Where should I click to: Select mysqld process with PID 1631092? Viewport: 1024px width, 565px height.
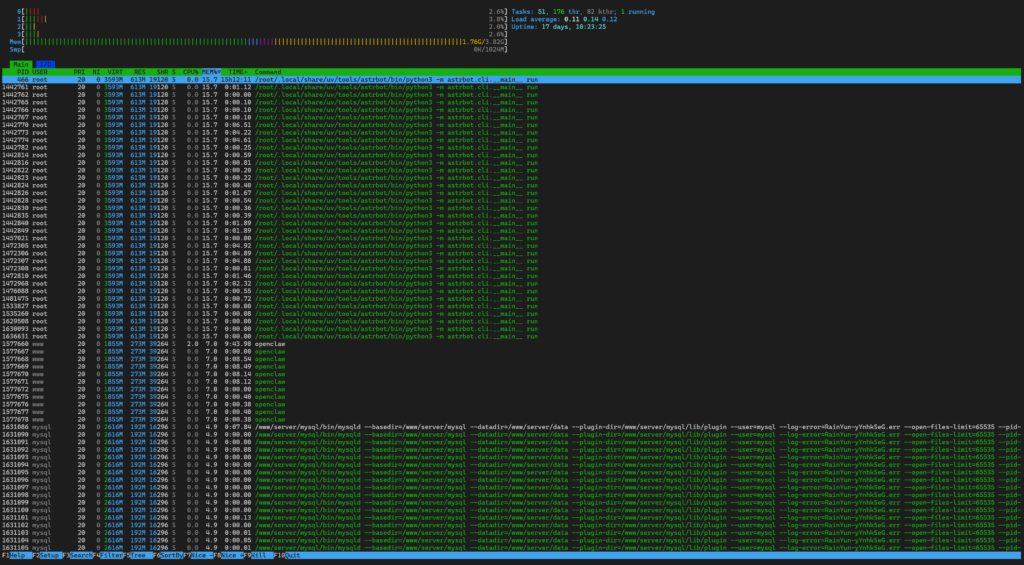pos(512,449)
